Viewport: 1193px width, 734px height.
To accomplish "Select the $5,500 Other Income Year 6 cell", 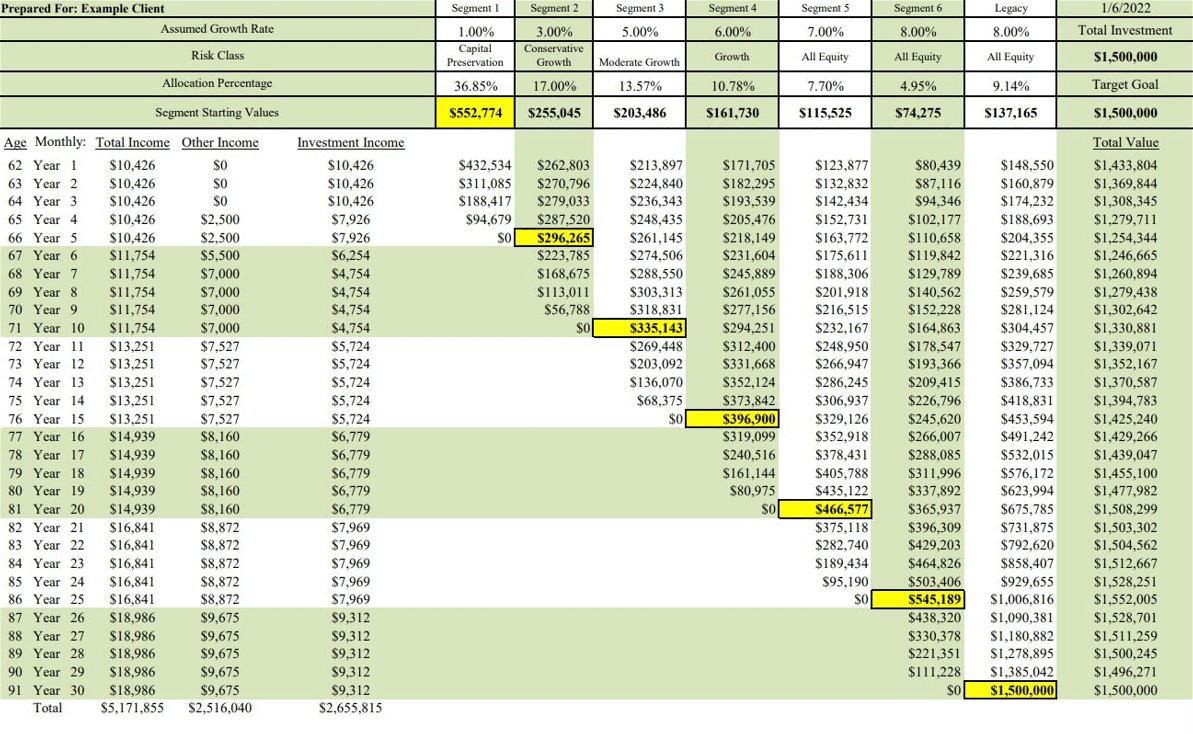I will 220,256.
